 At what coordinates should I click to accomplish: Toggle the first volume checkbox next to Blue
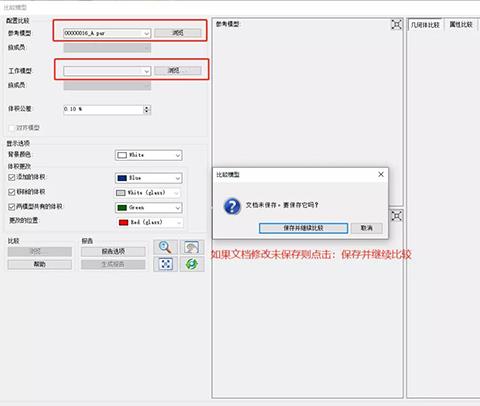point(12,177)
